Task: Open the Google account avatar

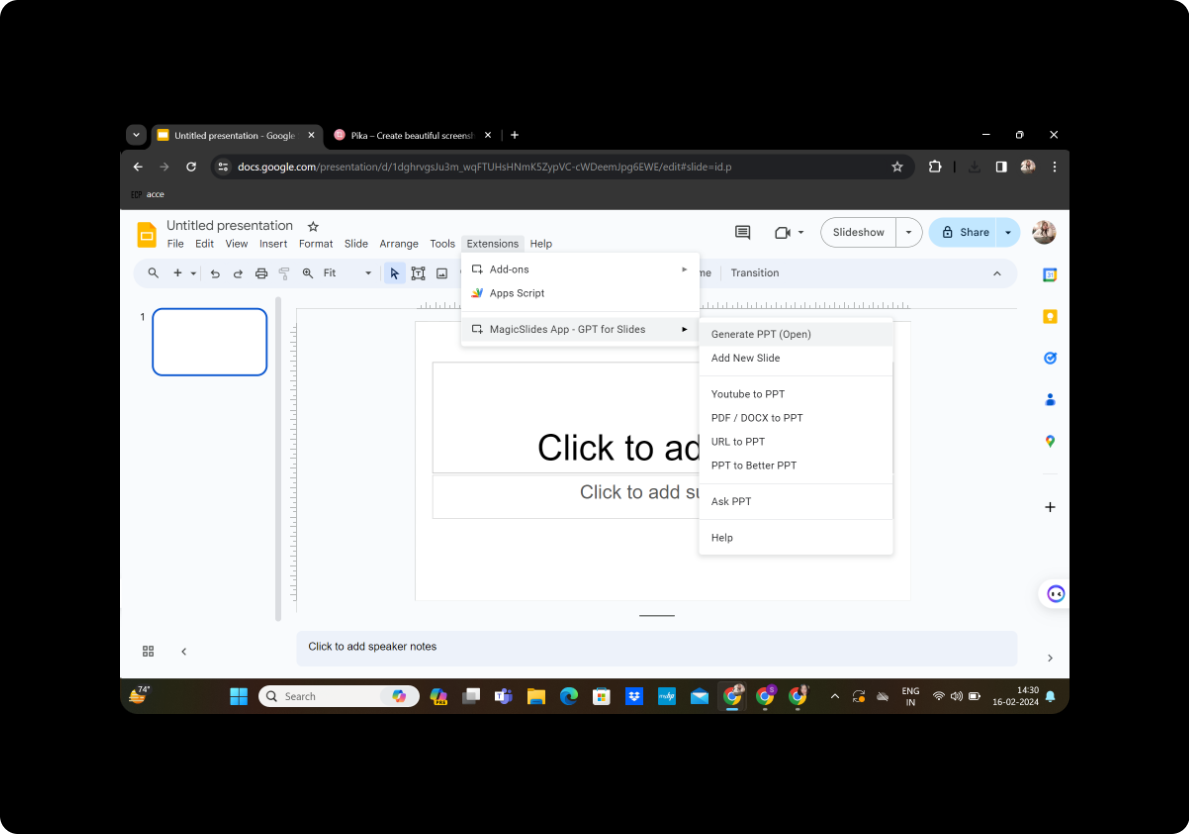Action: (1044, 233)
